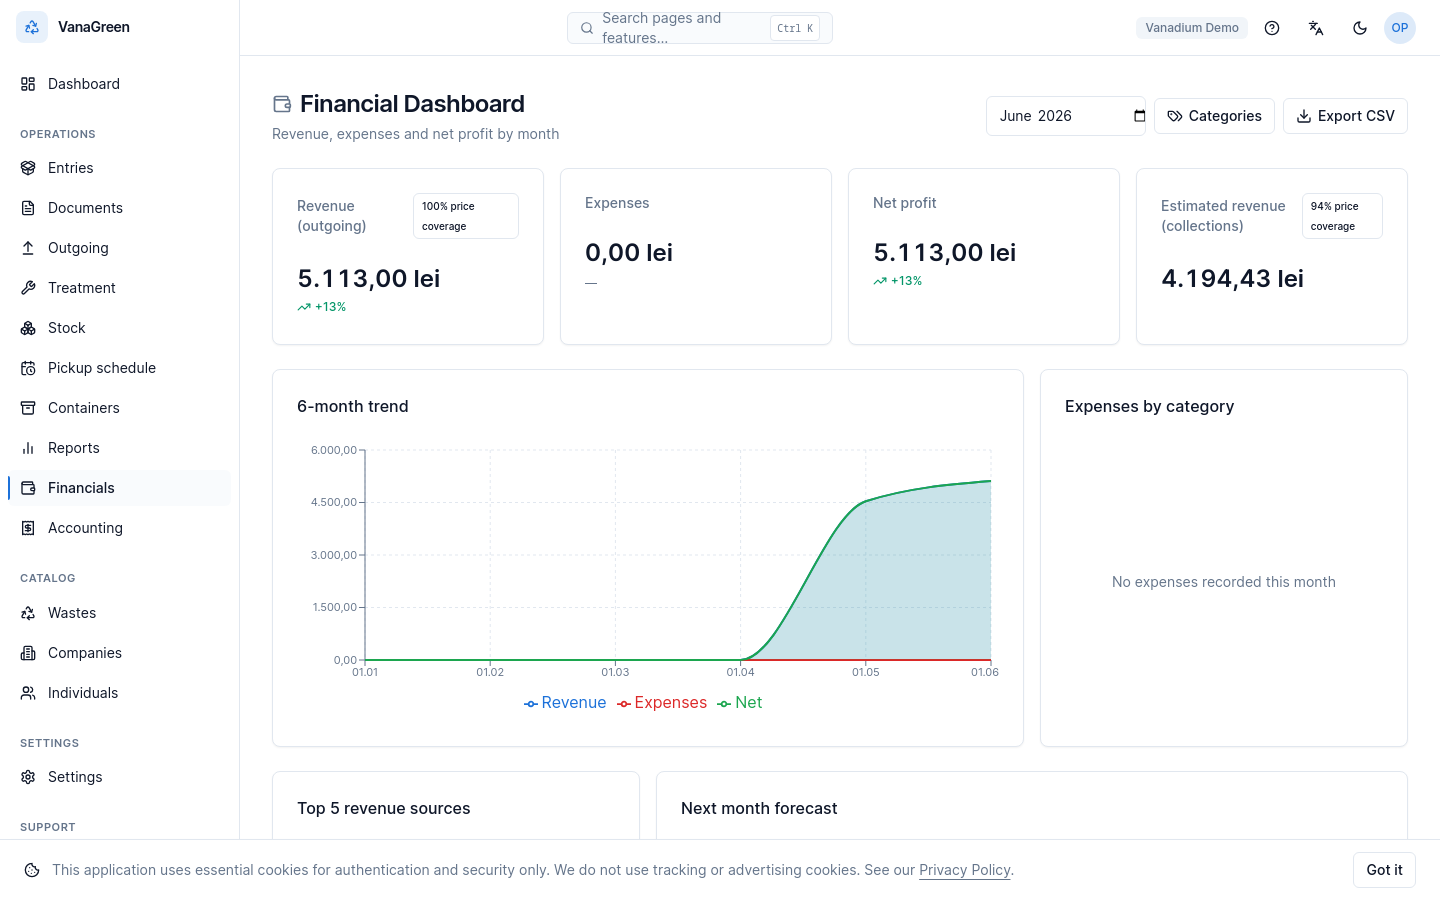Click the Revenue card trend arrow icon

[304, 307]
